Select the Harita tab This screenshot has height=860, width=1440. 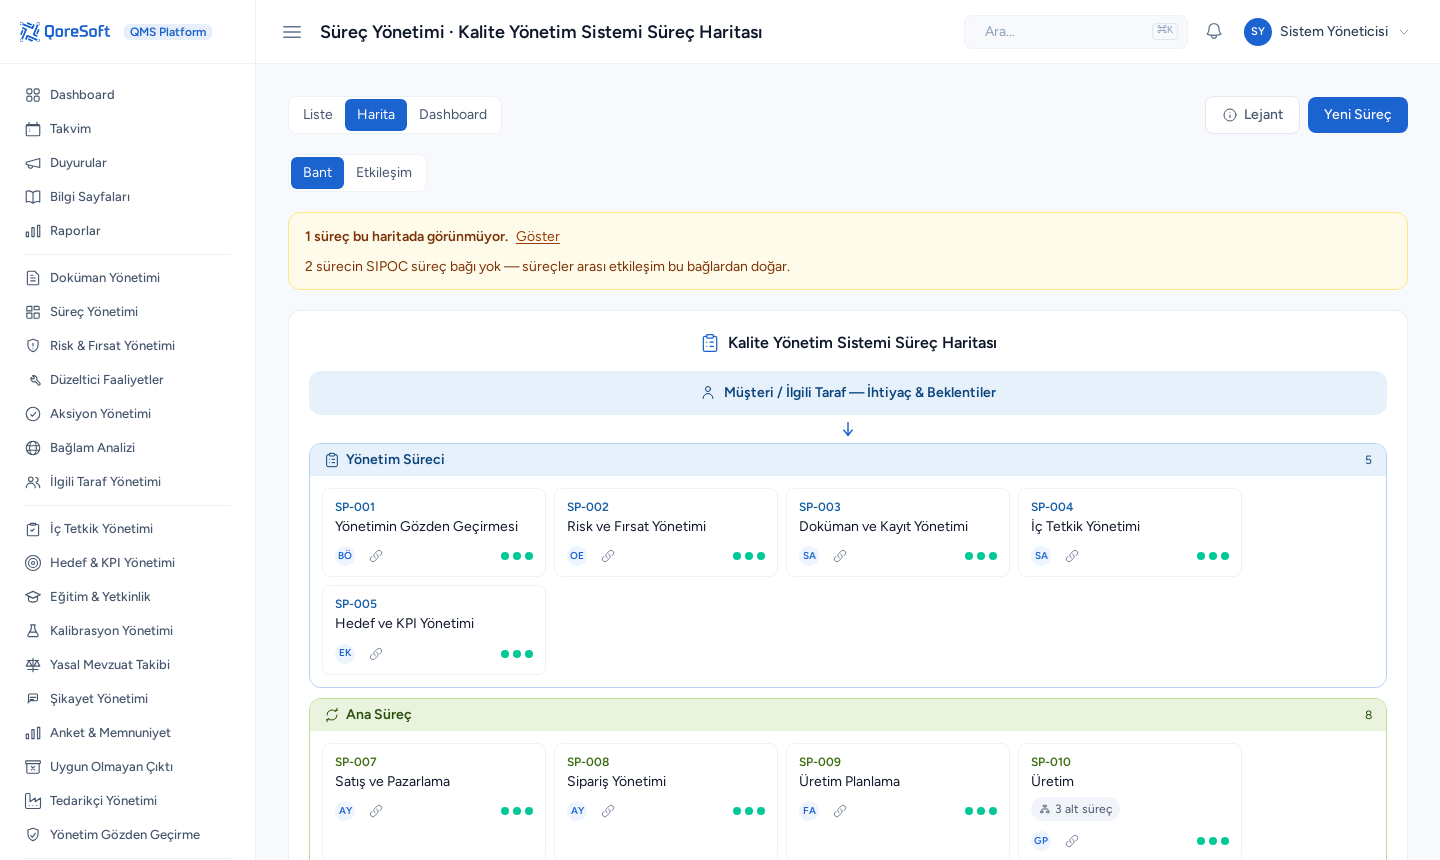pyautogui.click(x=376, y=115)
